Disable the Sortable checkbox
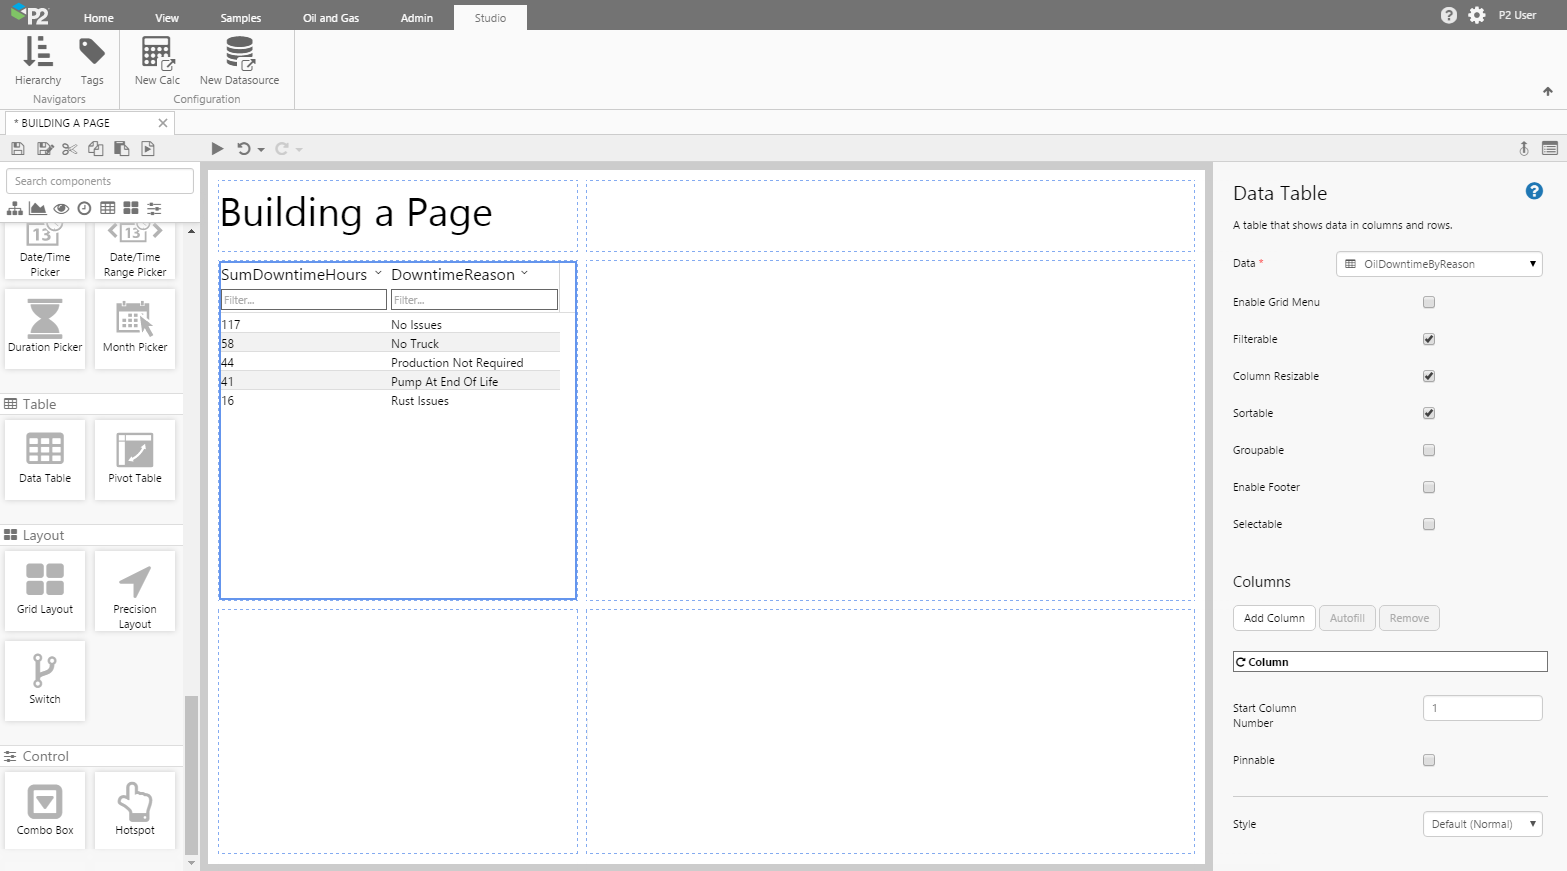 [x=1428, y=413]
